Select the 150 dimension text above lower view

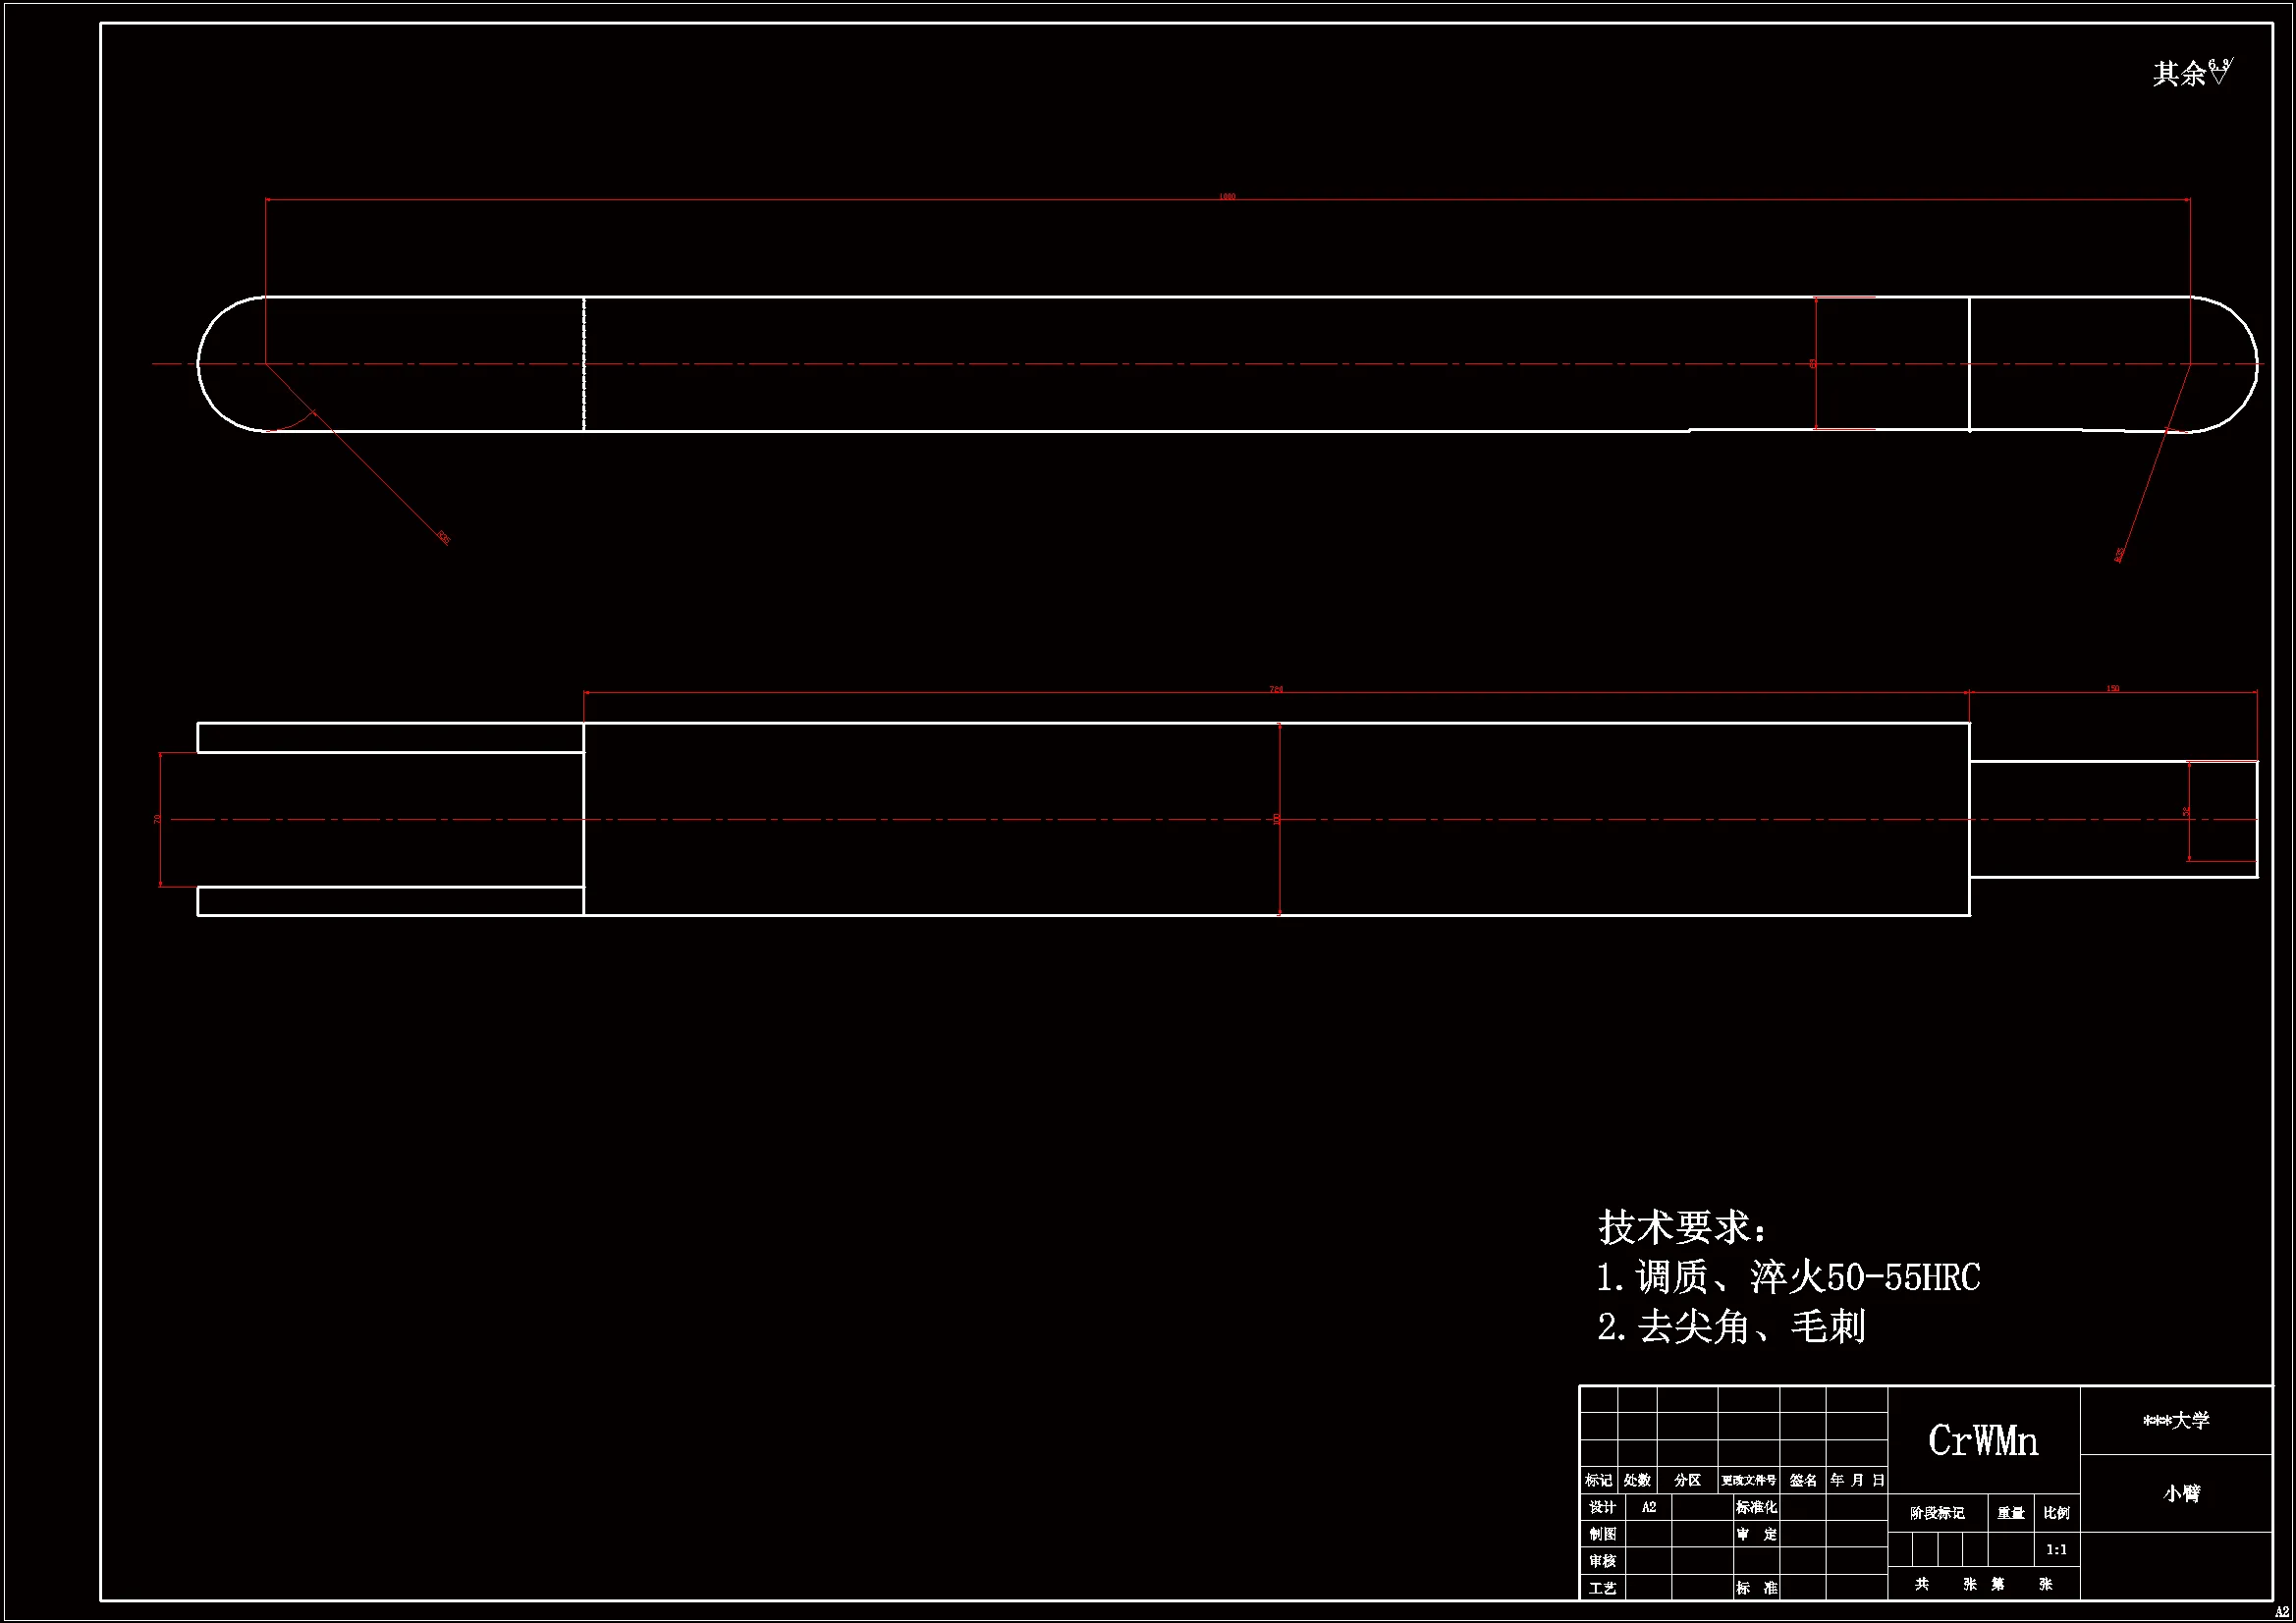[2112, 689]
